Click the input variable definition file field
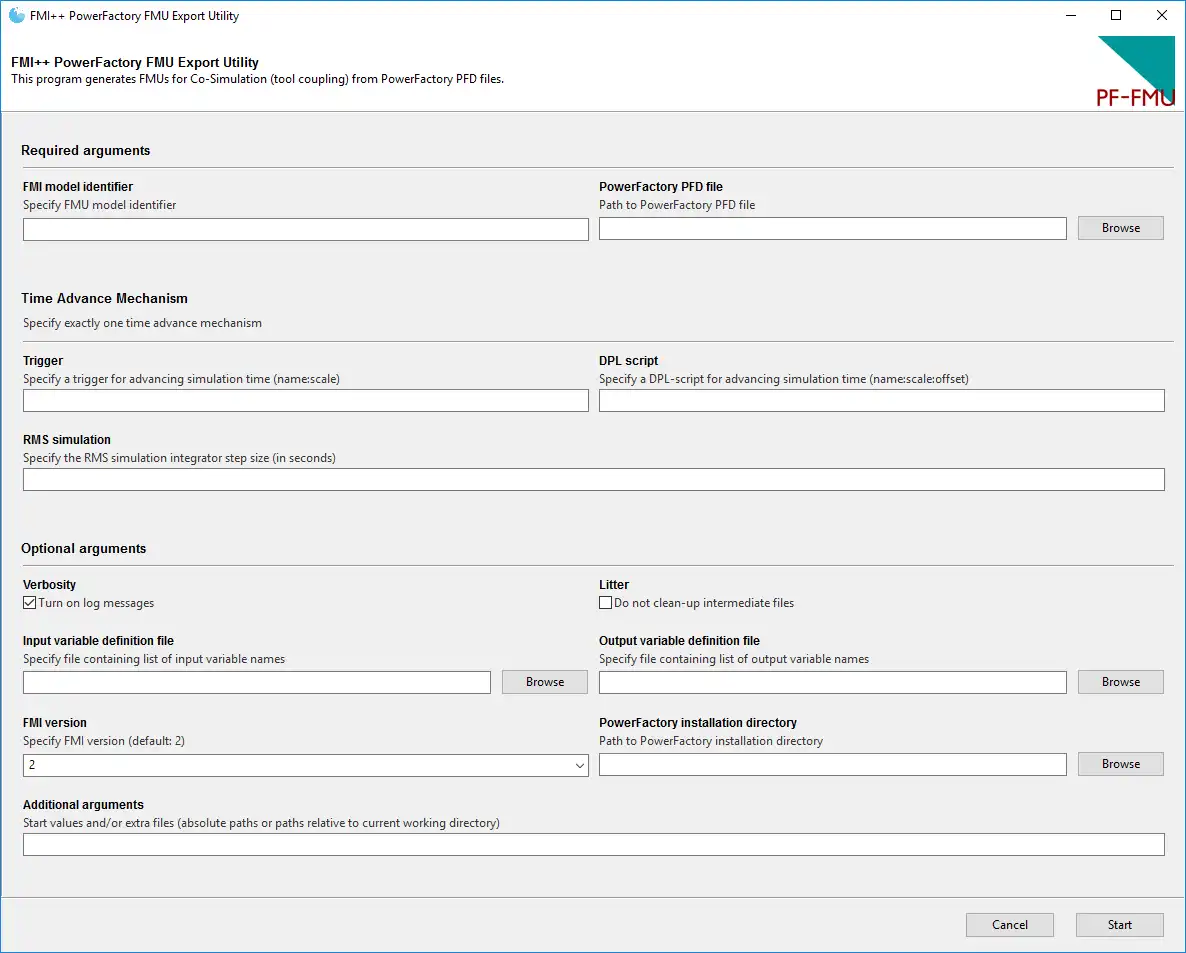1186x953 pixels. click(x=256, y=682)
